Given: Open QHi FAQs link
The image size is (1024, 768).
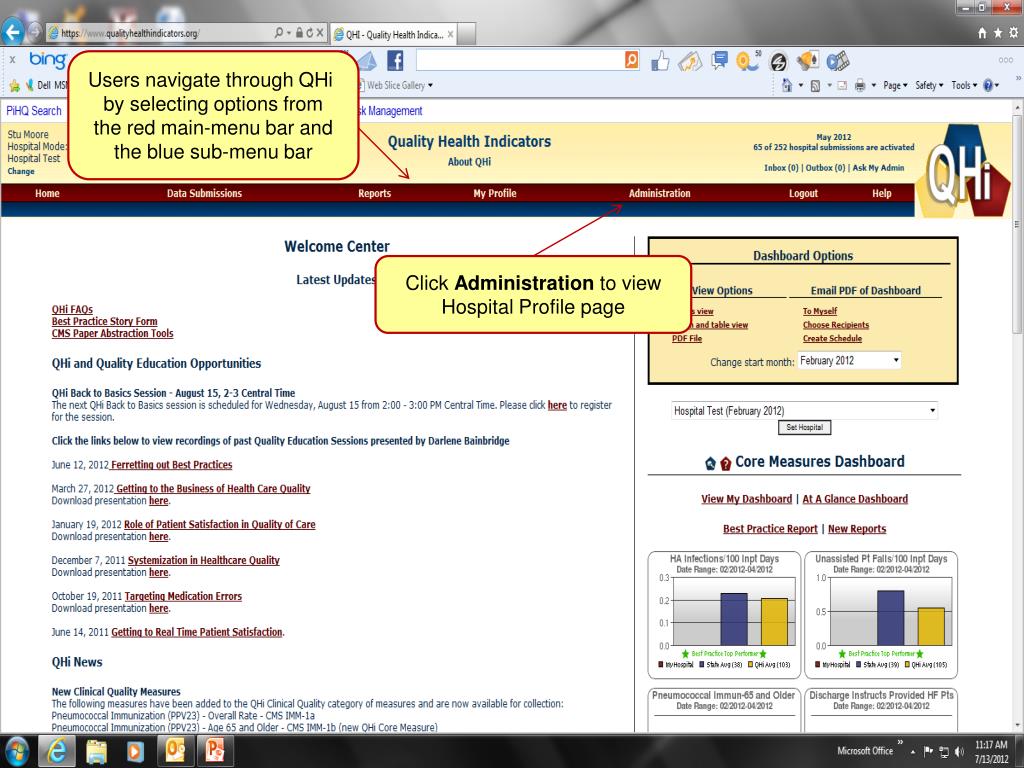Looking at the screenshot, I should click(72, 310).
